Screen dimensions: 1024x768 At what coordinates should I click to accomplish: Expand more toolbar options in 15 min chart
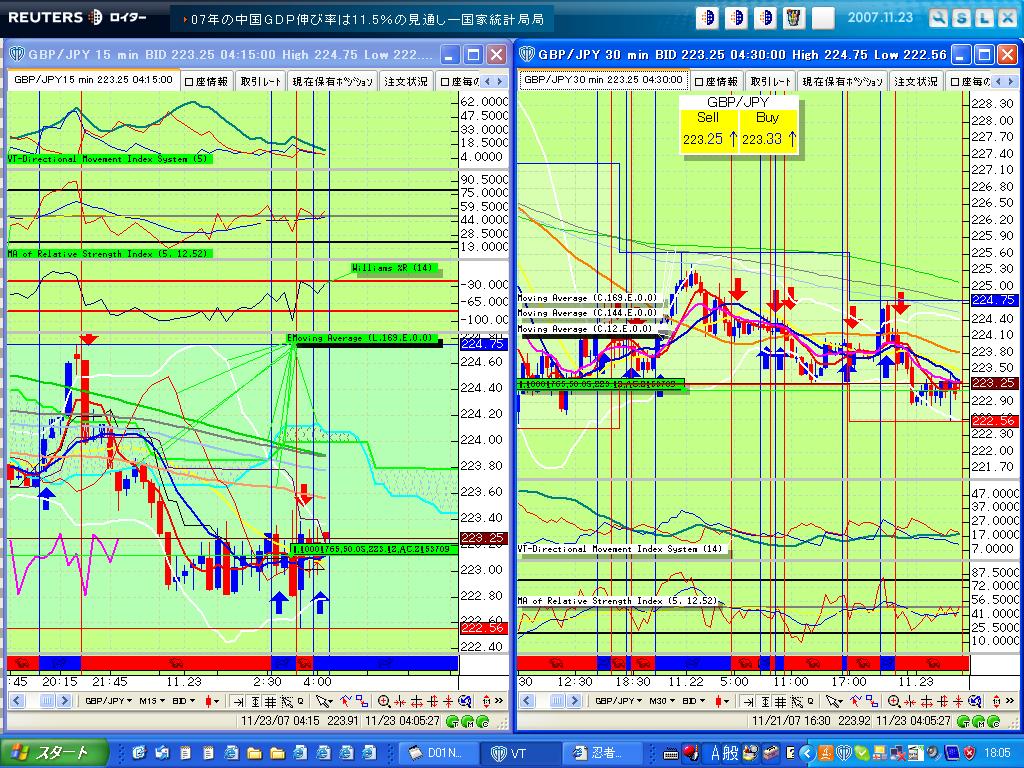point(499,701)
